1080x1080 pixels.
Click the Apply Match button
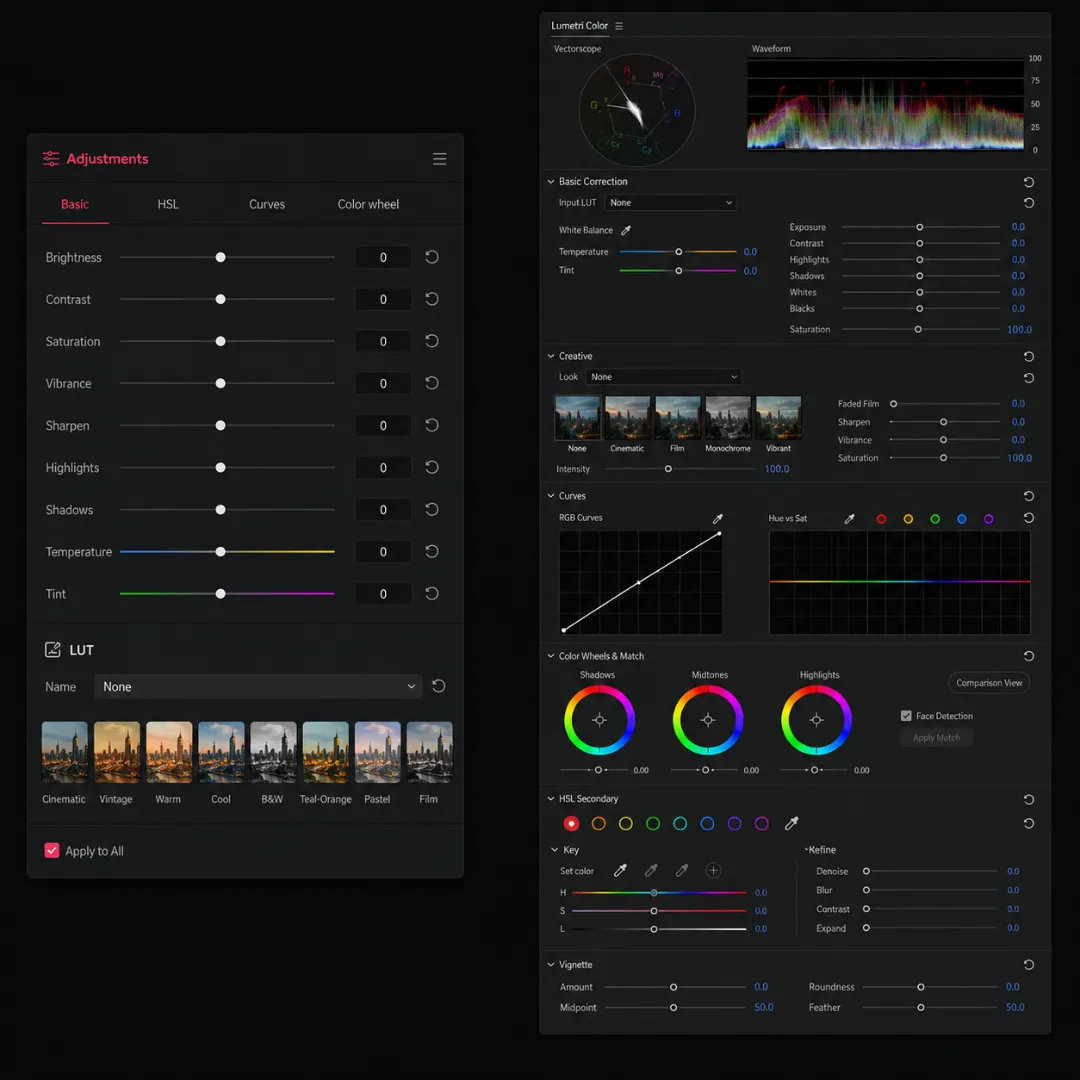coord(936,738)
